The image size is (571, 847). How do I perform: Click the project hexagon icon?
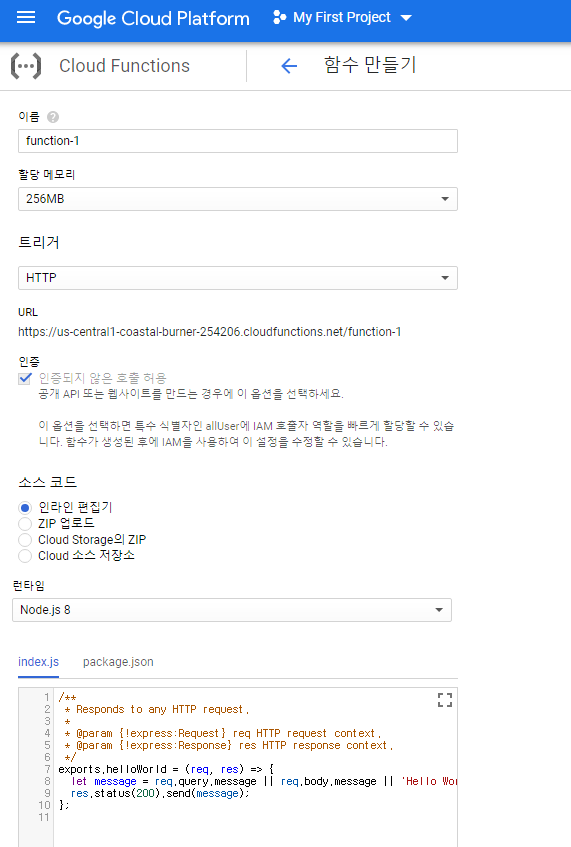click(279, 17)
